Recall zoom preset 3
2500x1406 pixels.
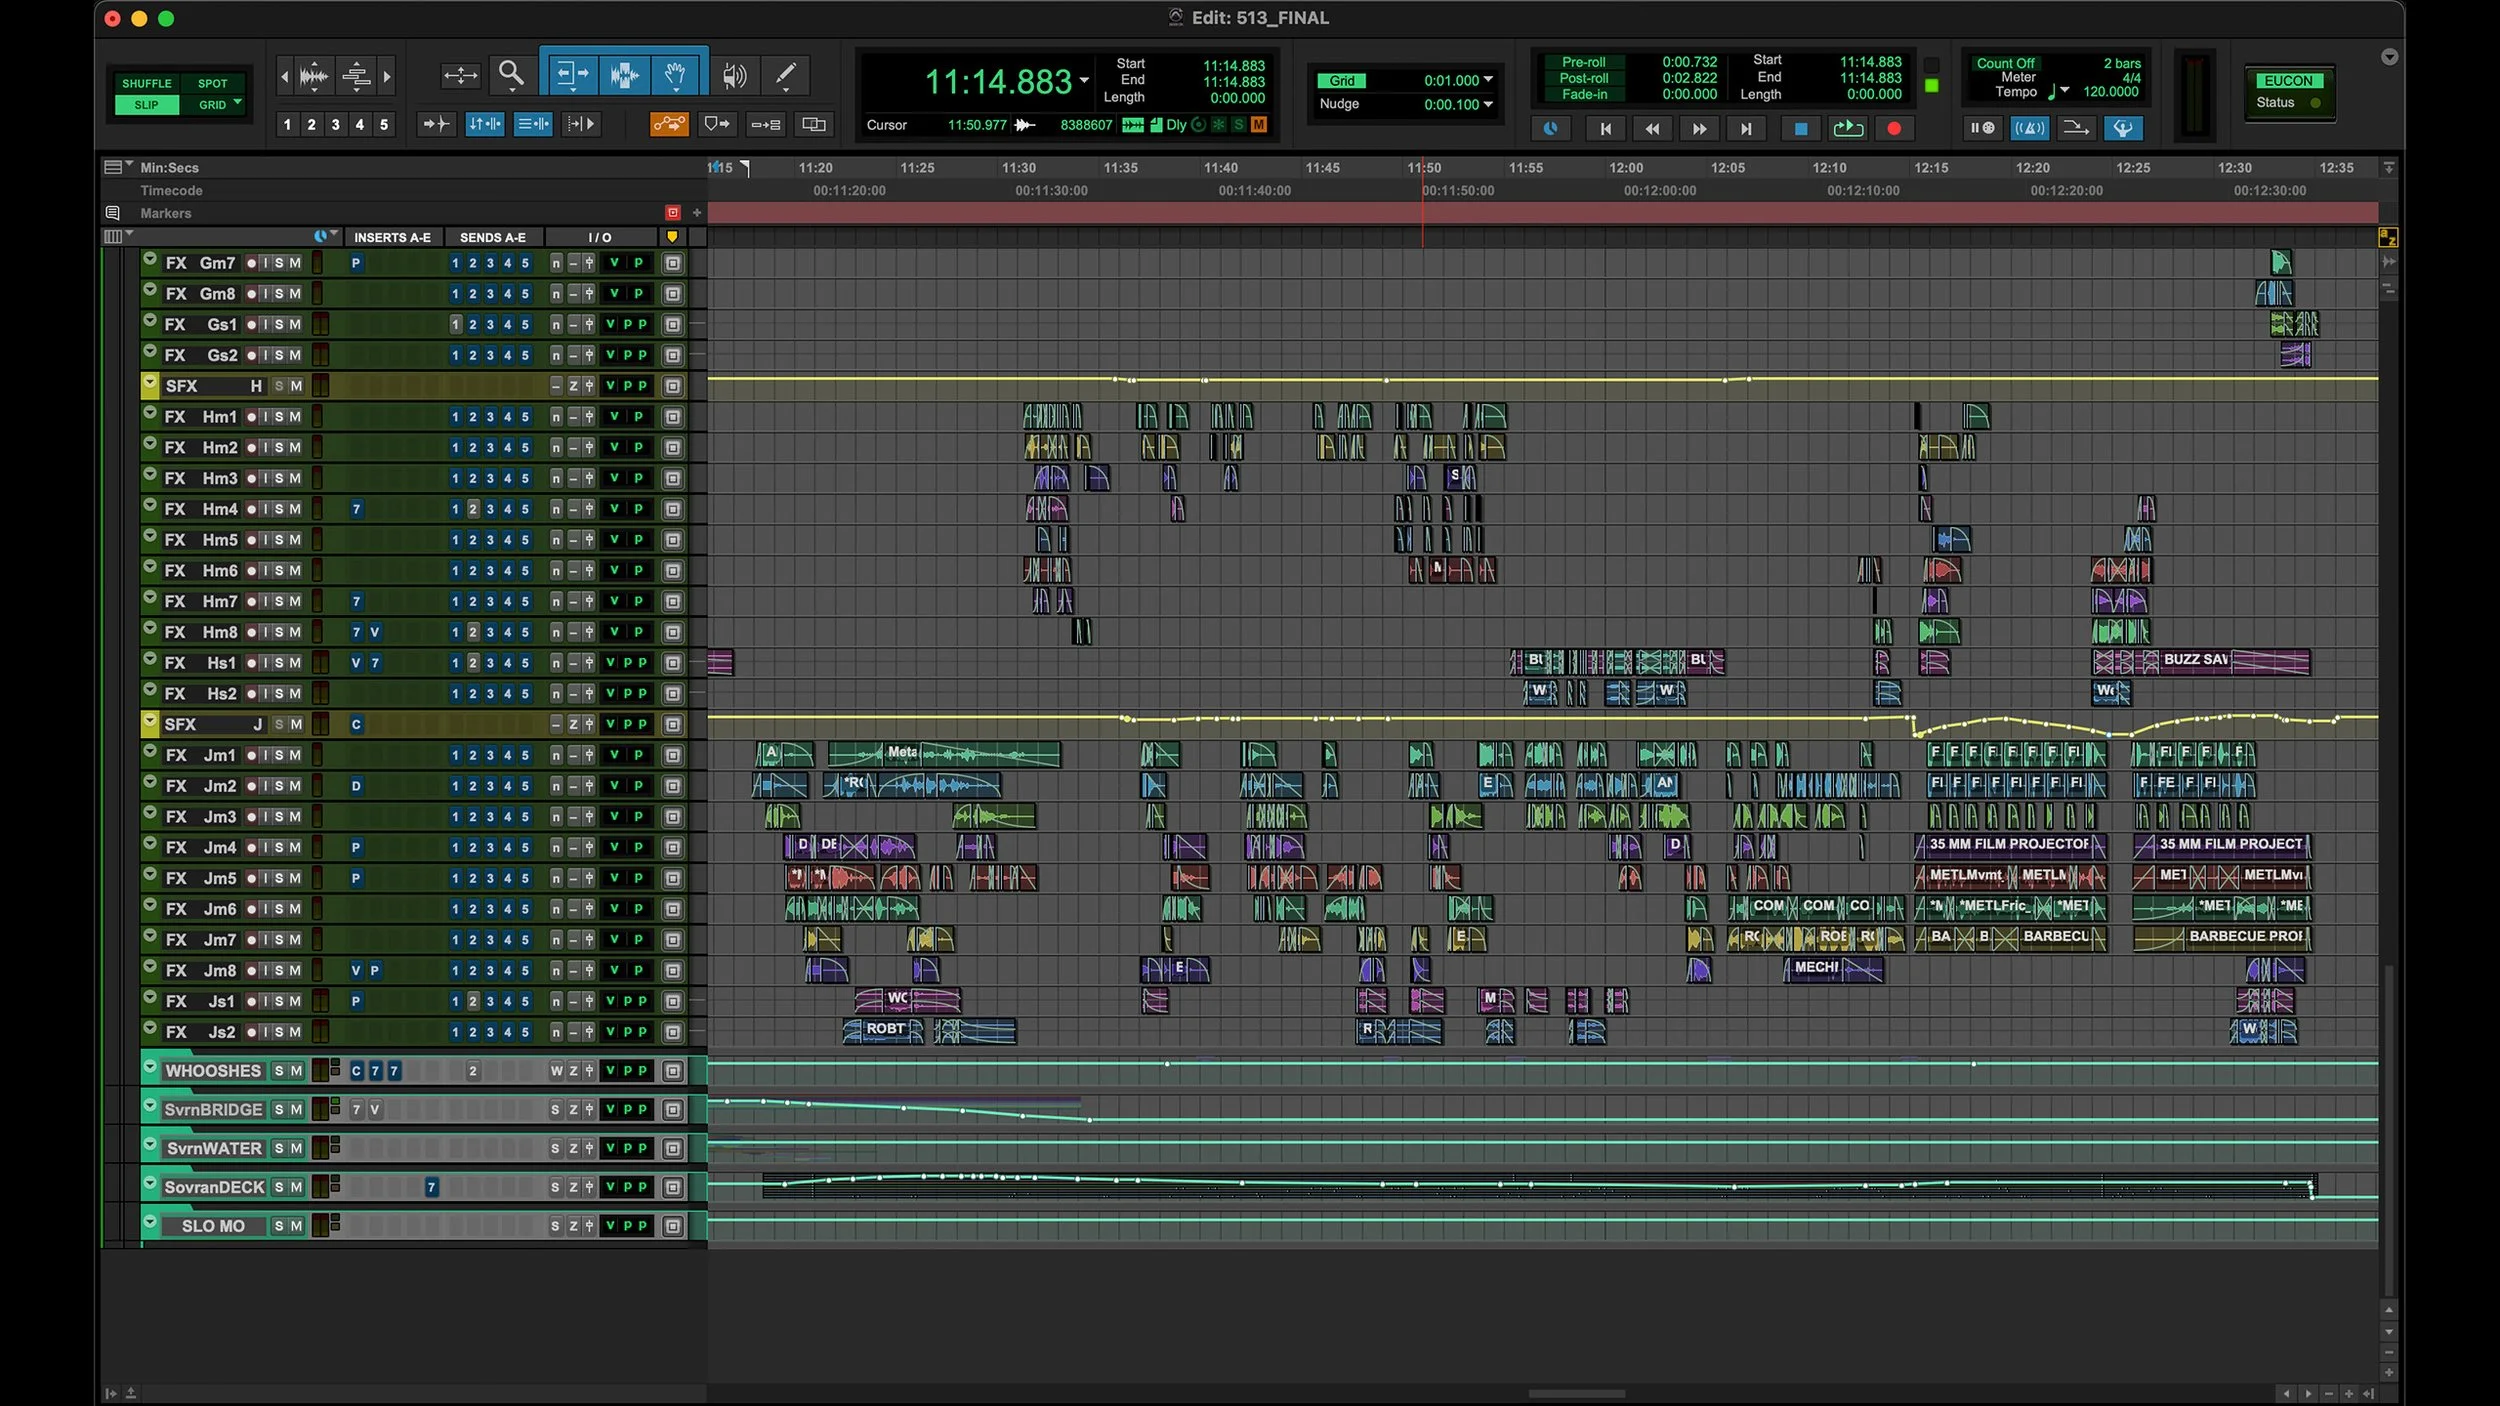335,124
